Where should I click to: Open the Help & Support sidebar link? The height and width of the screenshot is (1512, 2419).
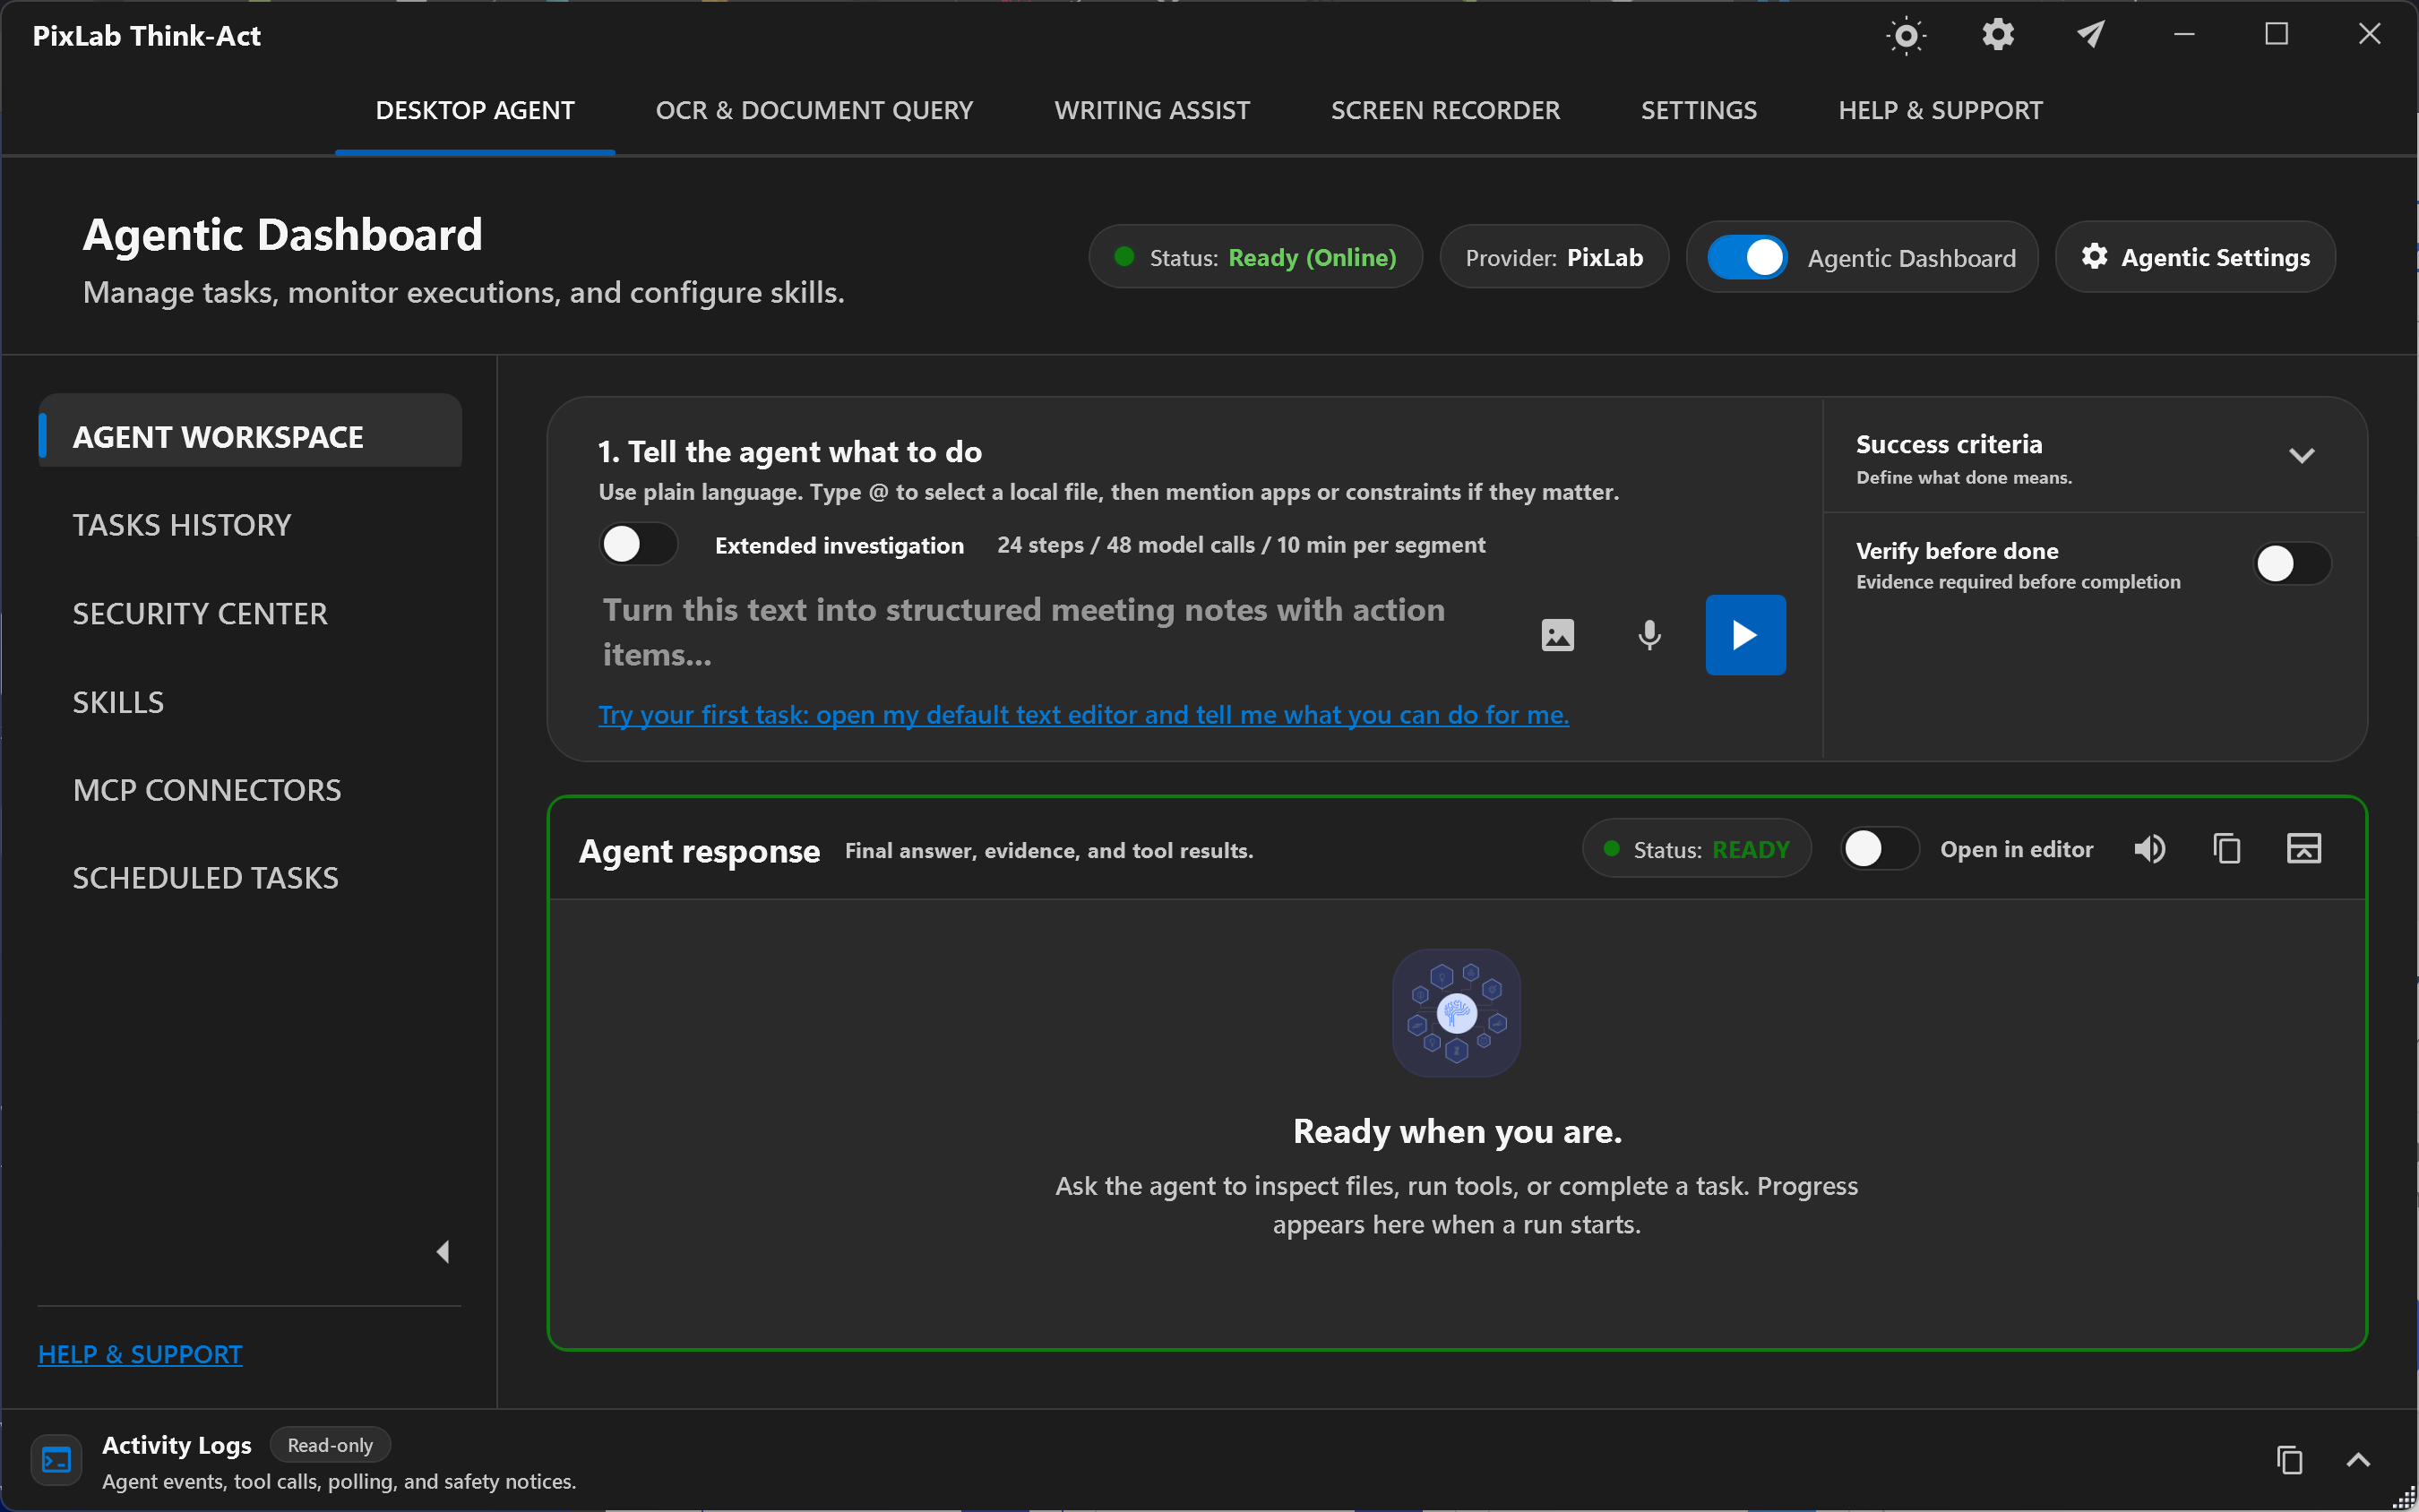(140, 1354)
